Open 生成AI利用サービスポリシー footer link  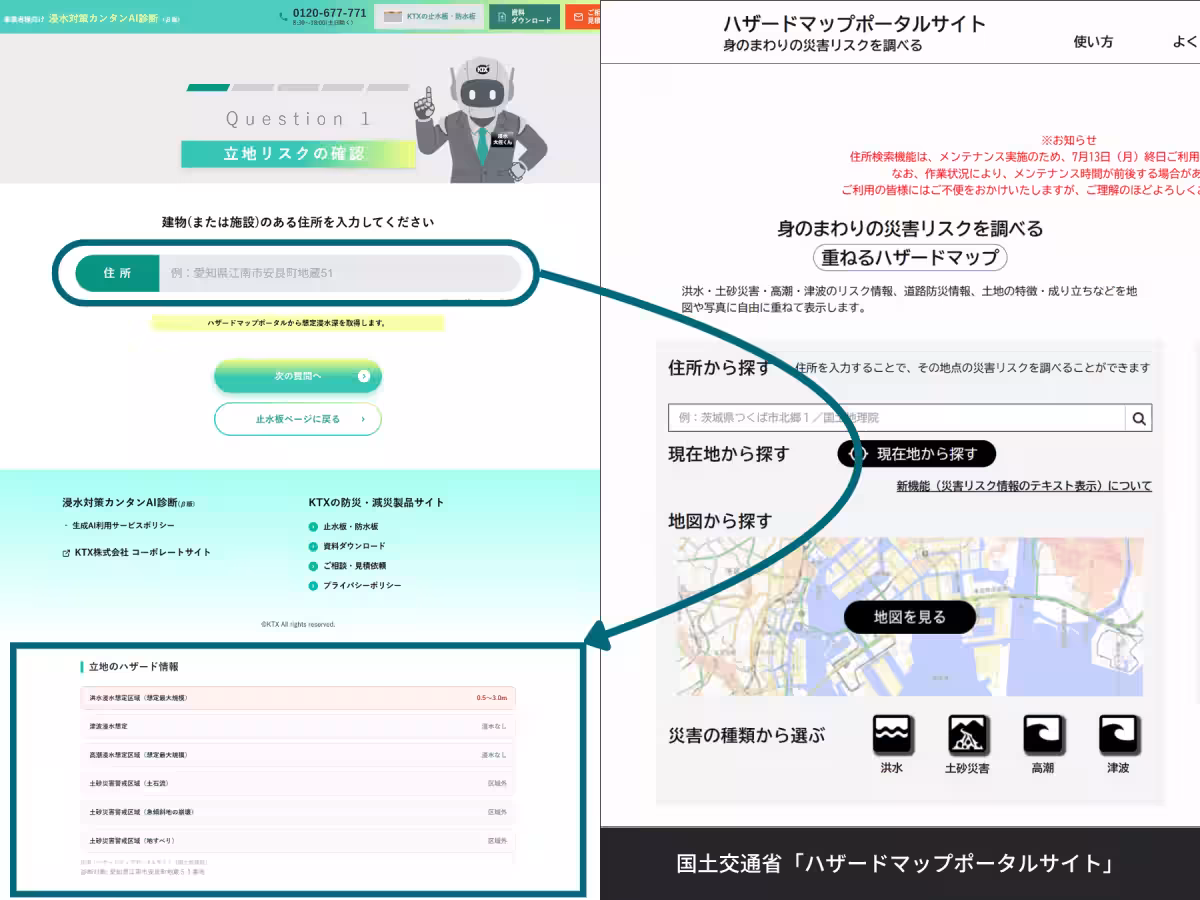point(123,525)
